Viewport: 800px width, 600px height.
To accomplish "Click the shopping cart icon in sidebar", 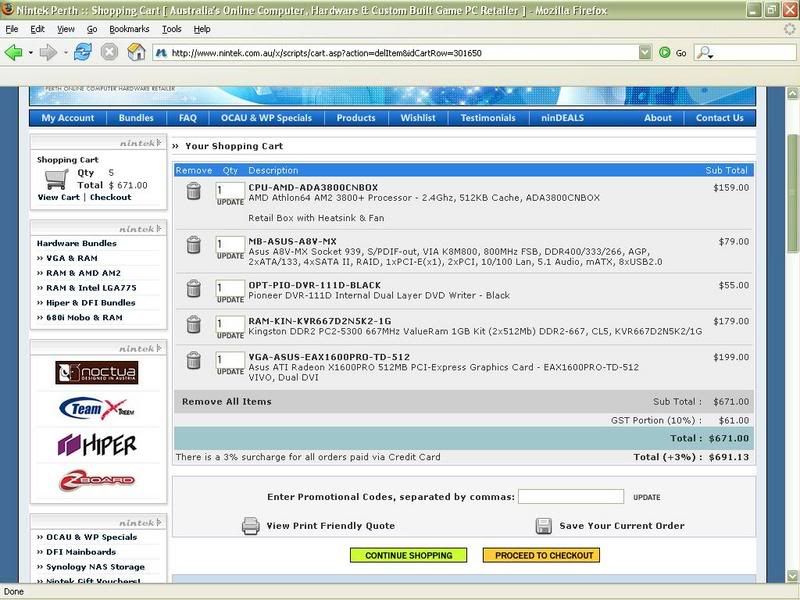I will tap(56, 180).
